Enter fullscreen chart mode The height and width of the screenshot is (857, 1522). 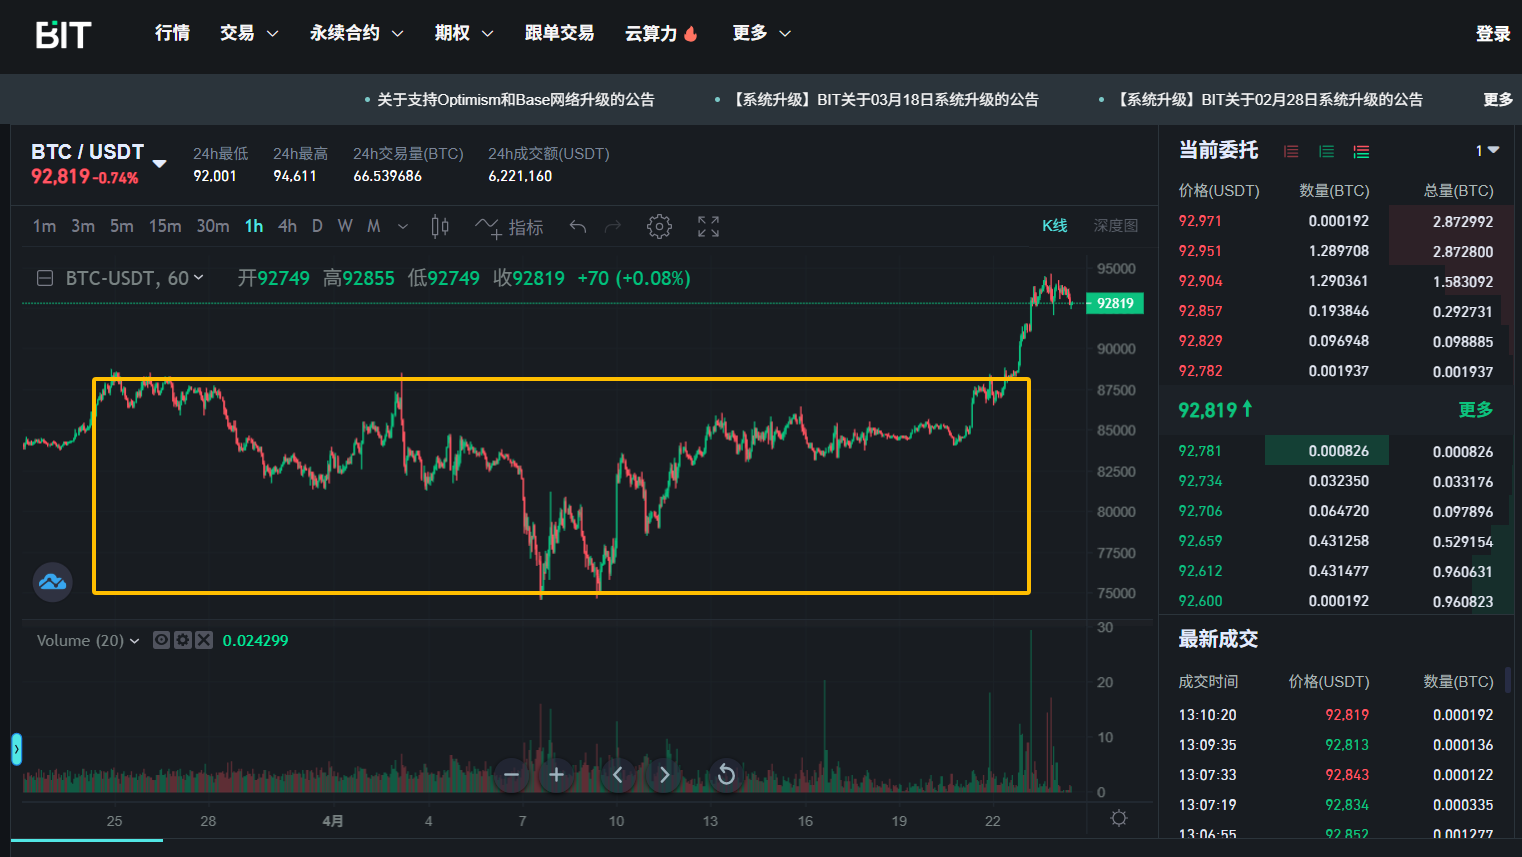708,227
